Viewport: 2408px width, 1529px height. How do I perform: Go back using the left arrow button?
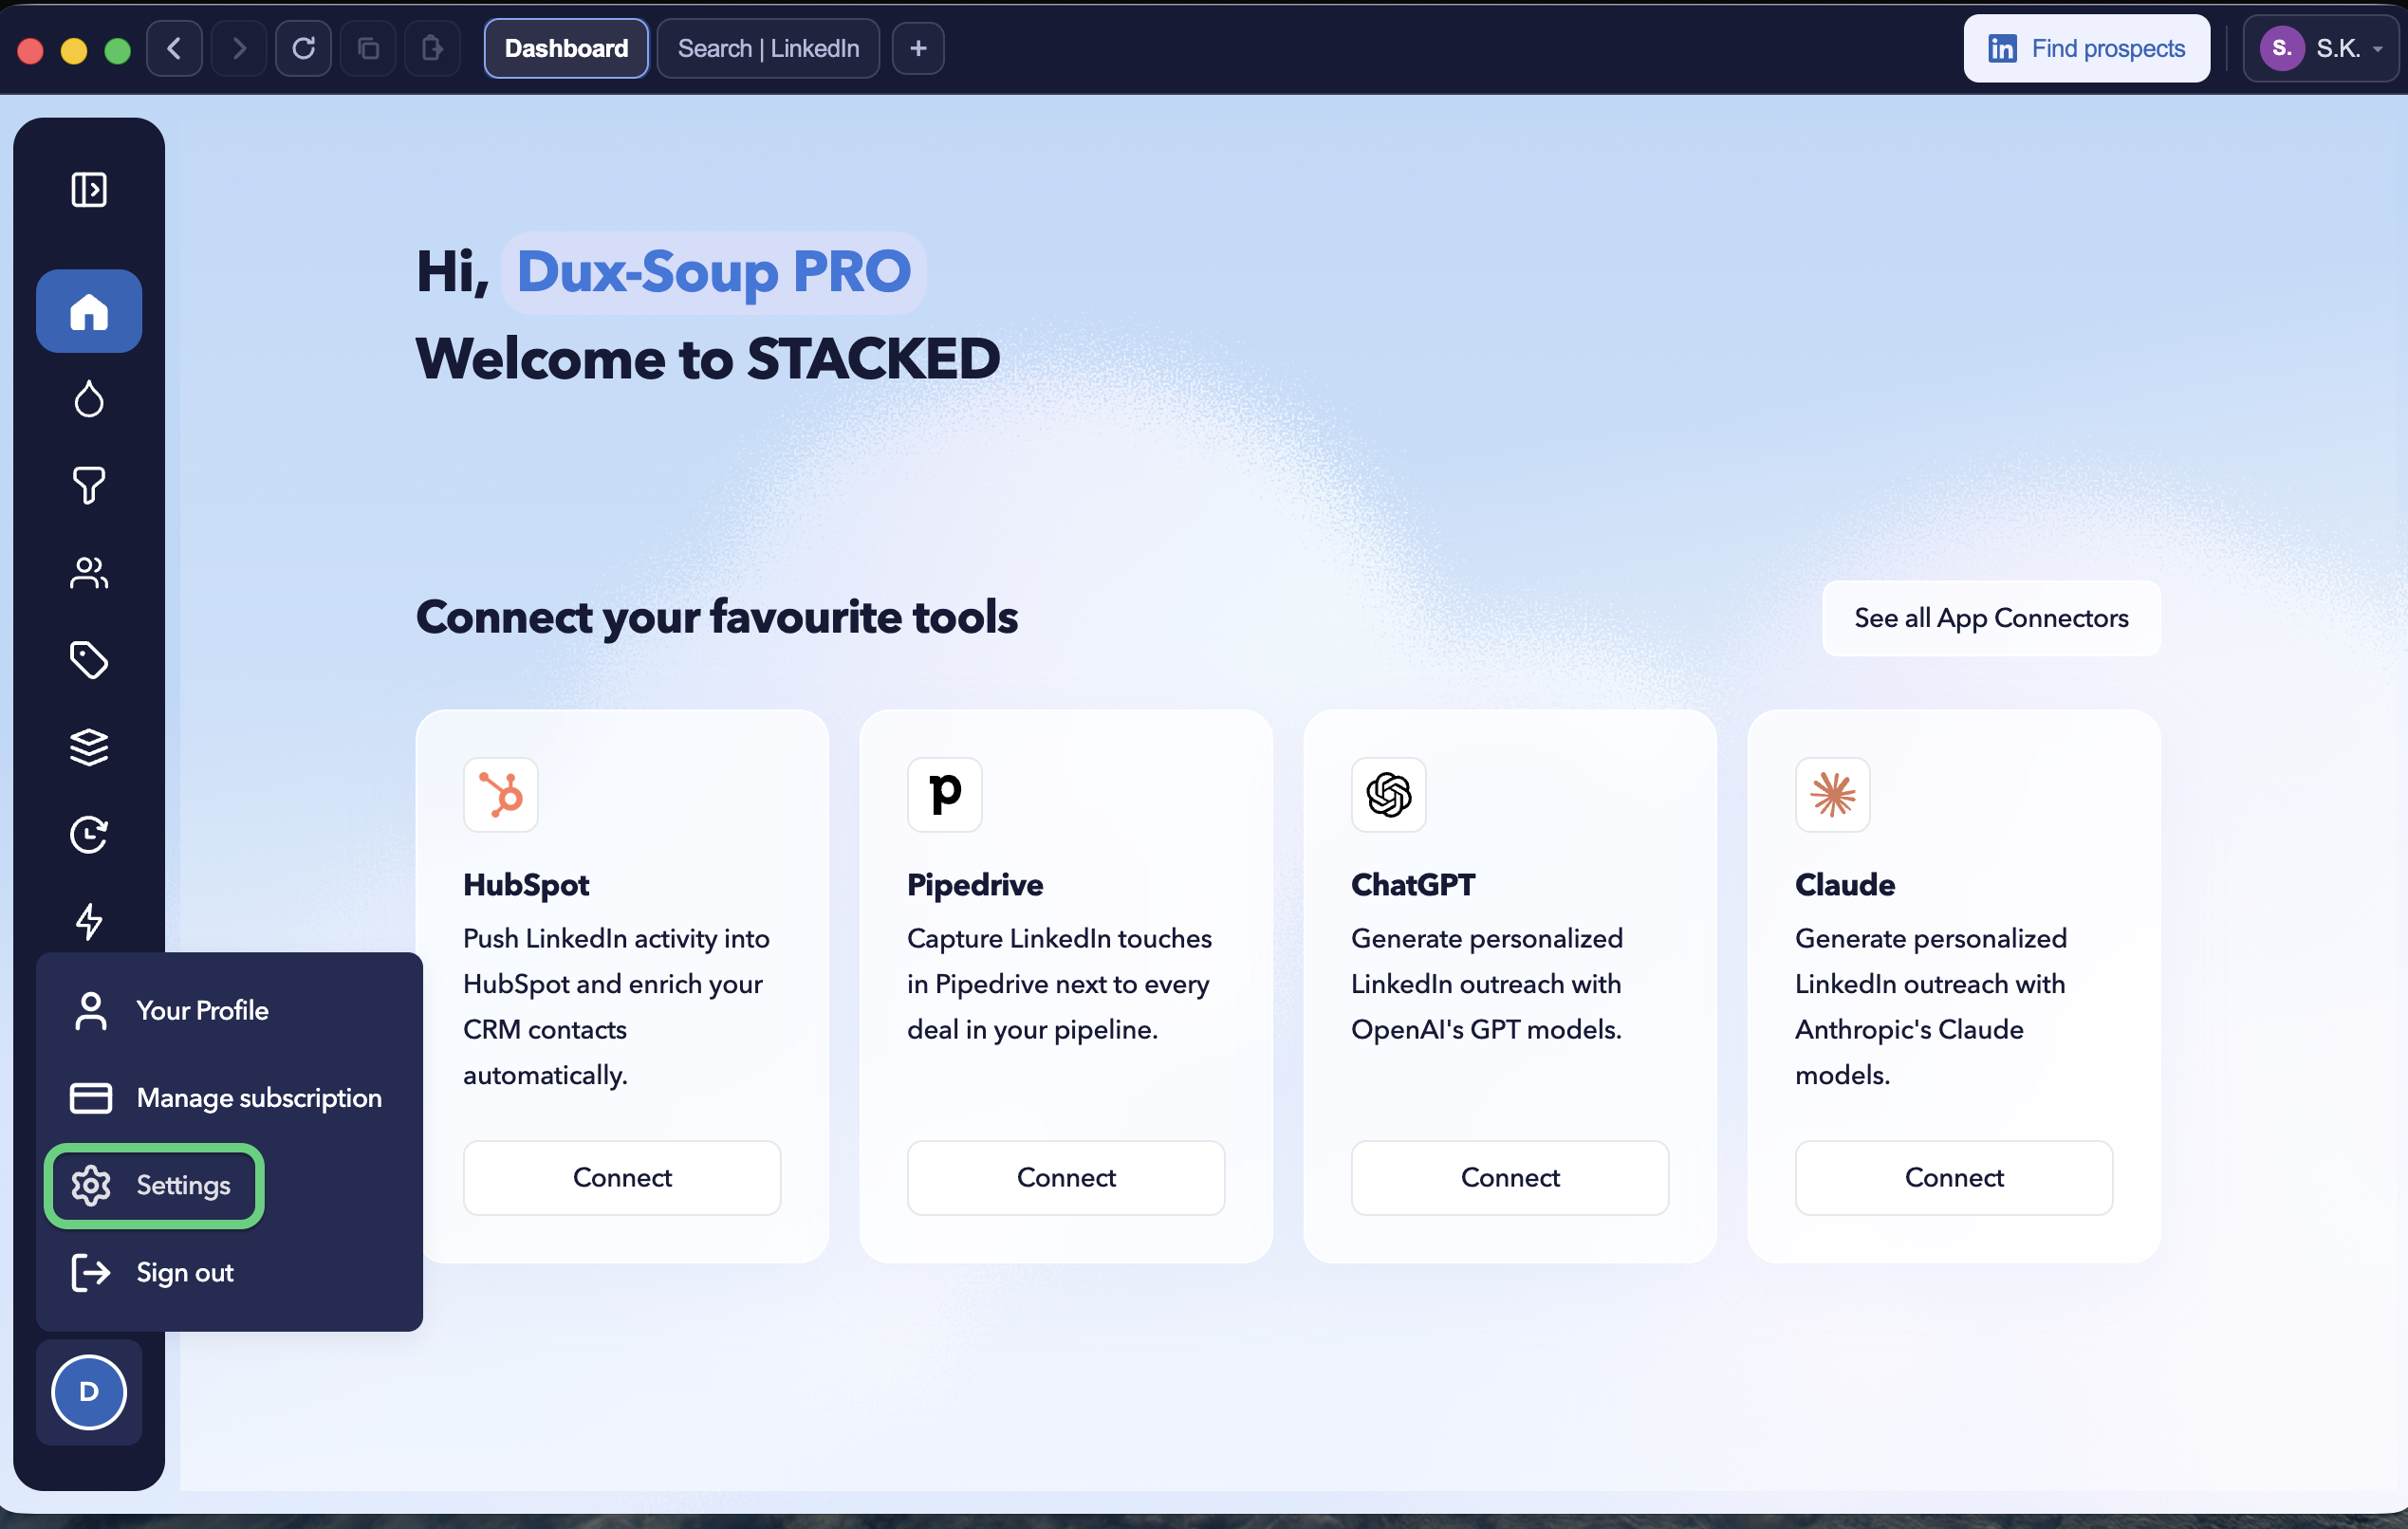[x=174, y=48]
